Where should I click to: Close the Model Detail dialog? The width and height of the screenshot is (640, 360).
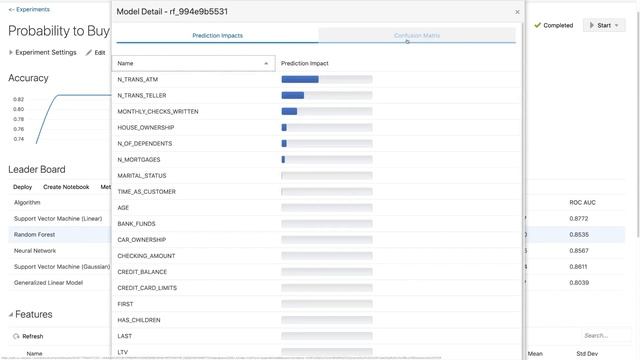517,12
